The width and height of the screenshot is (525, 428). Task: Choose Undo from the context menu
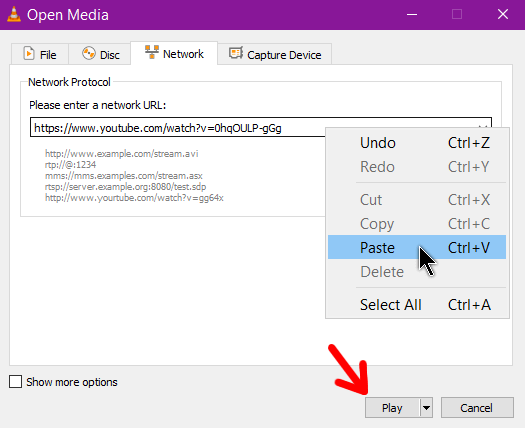[417, 143]
